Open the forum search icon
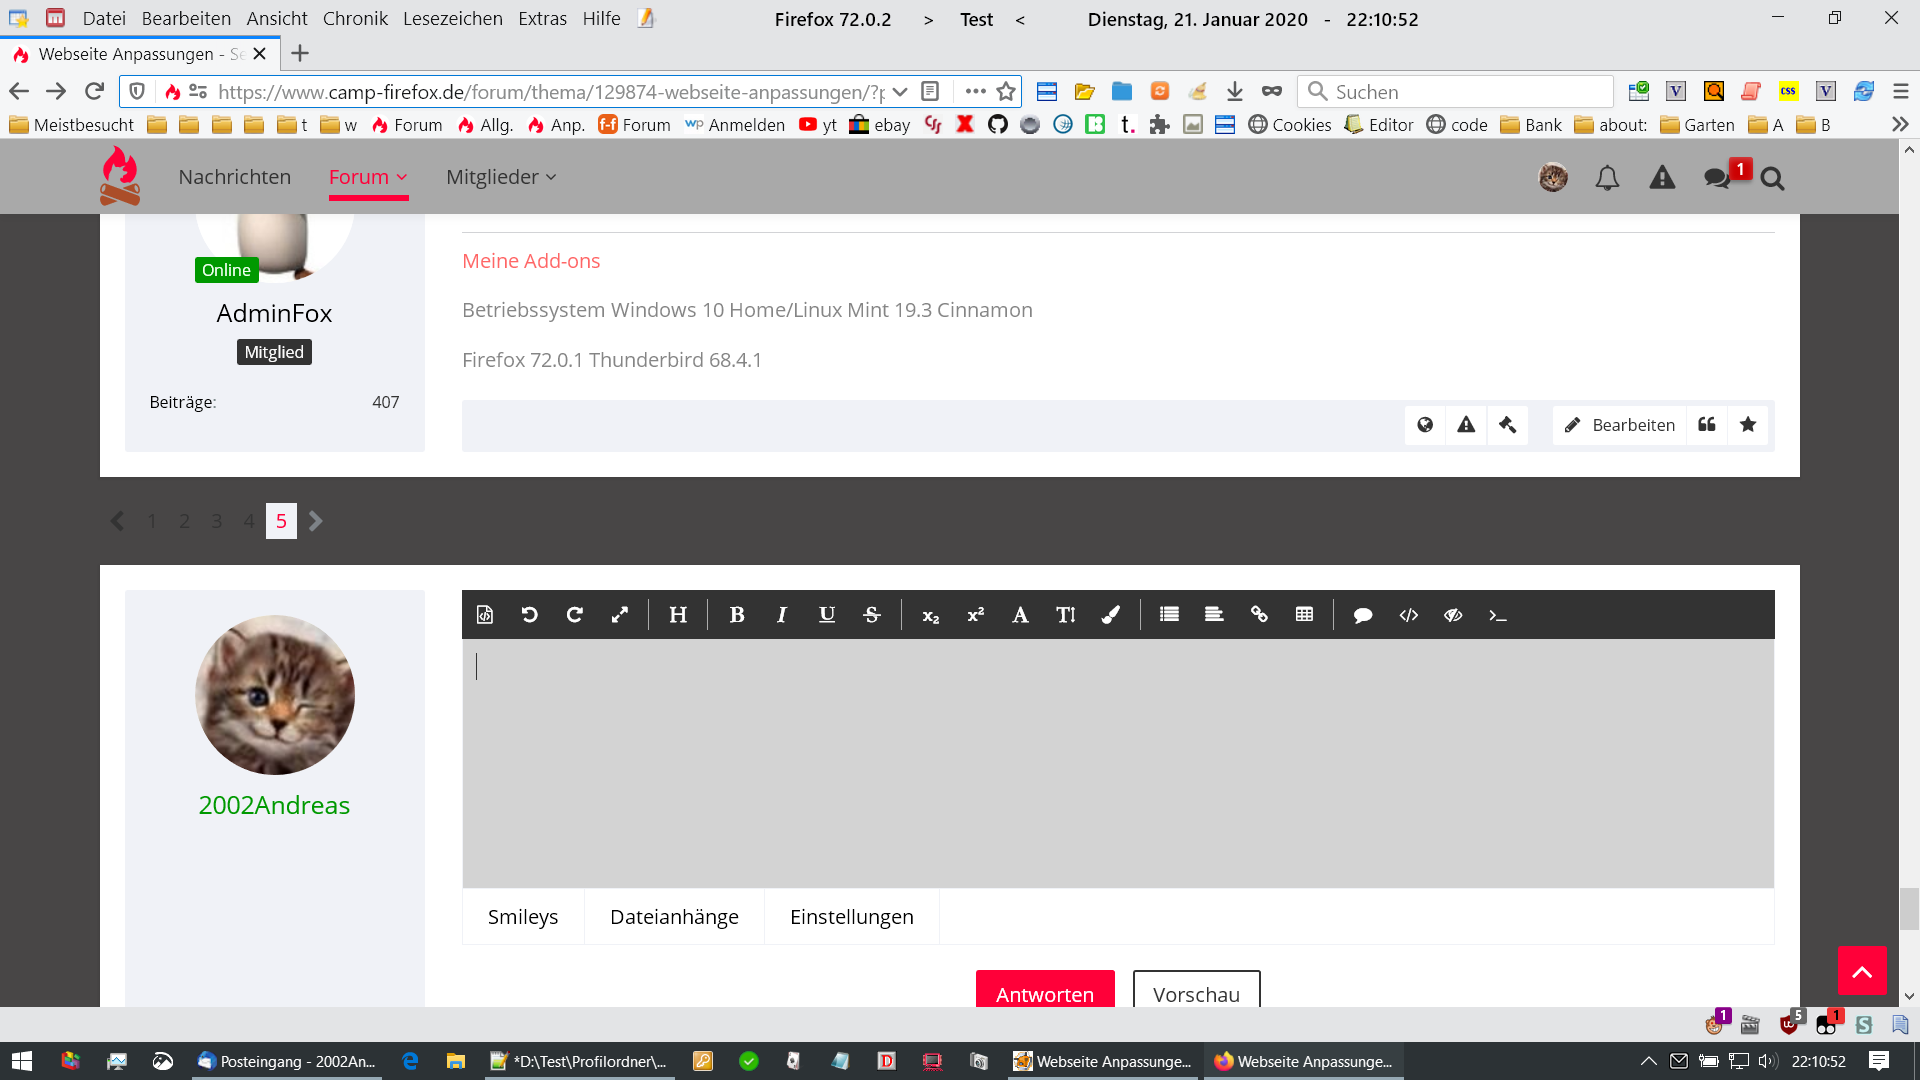Image resolution: width=1920 pixels, height=1080 pixels. coord(1772,178)
